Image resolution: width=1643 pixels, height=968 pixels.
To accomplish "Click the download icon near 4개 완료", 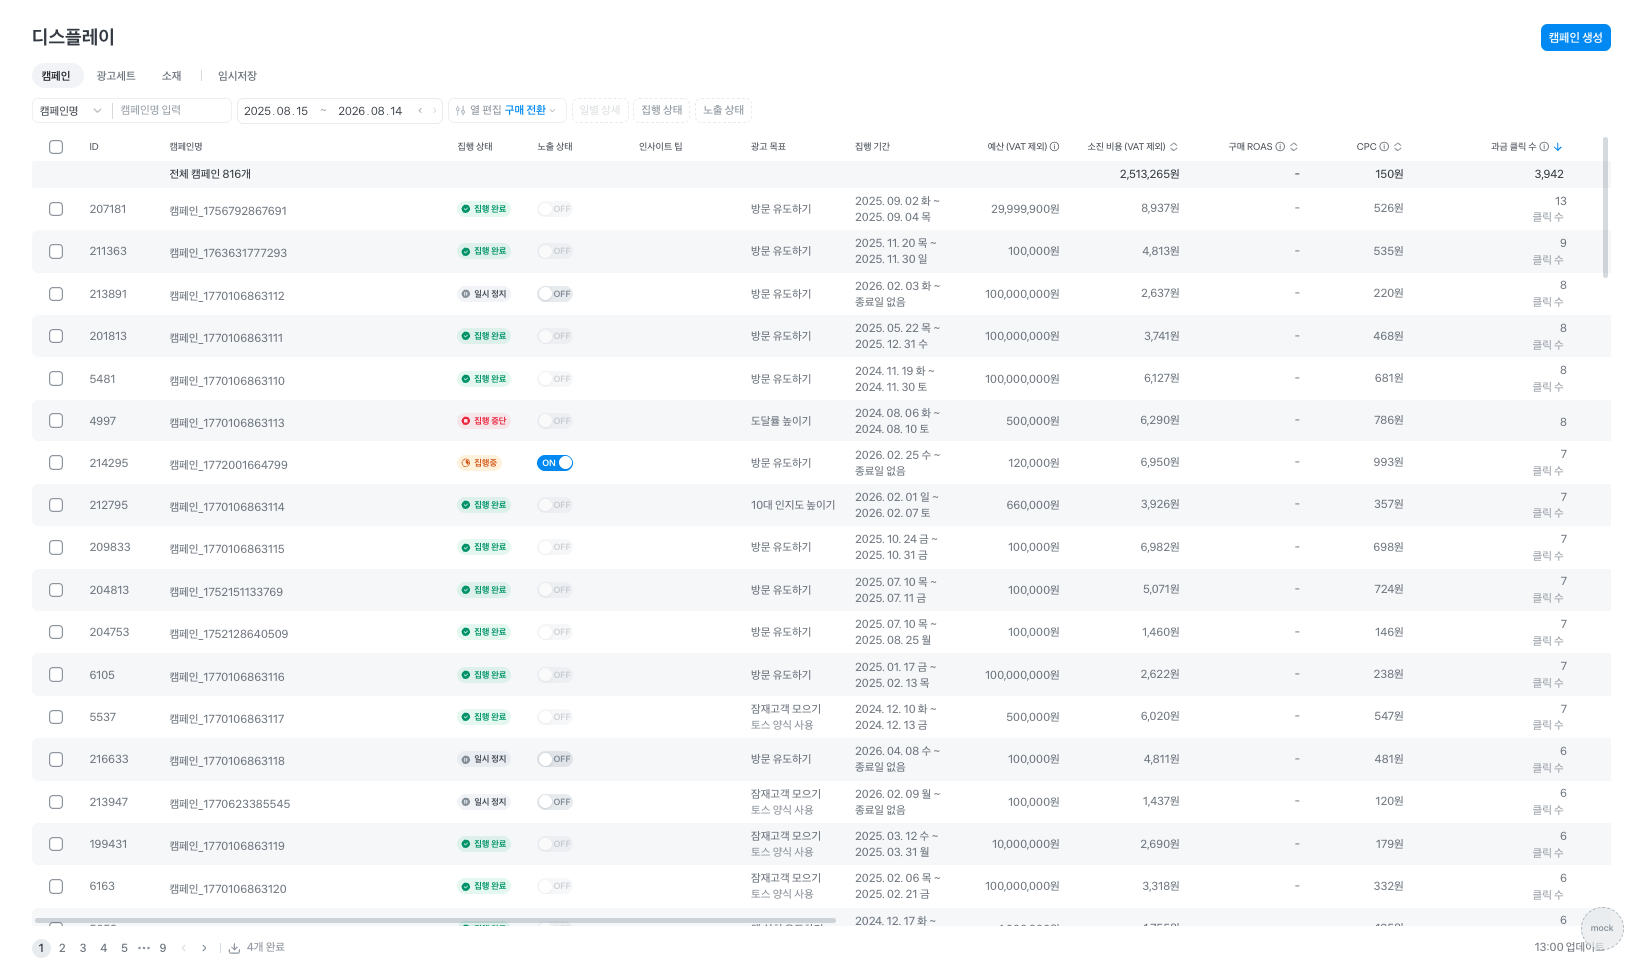I will pos(234,948).
